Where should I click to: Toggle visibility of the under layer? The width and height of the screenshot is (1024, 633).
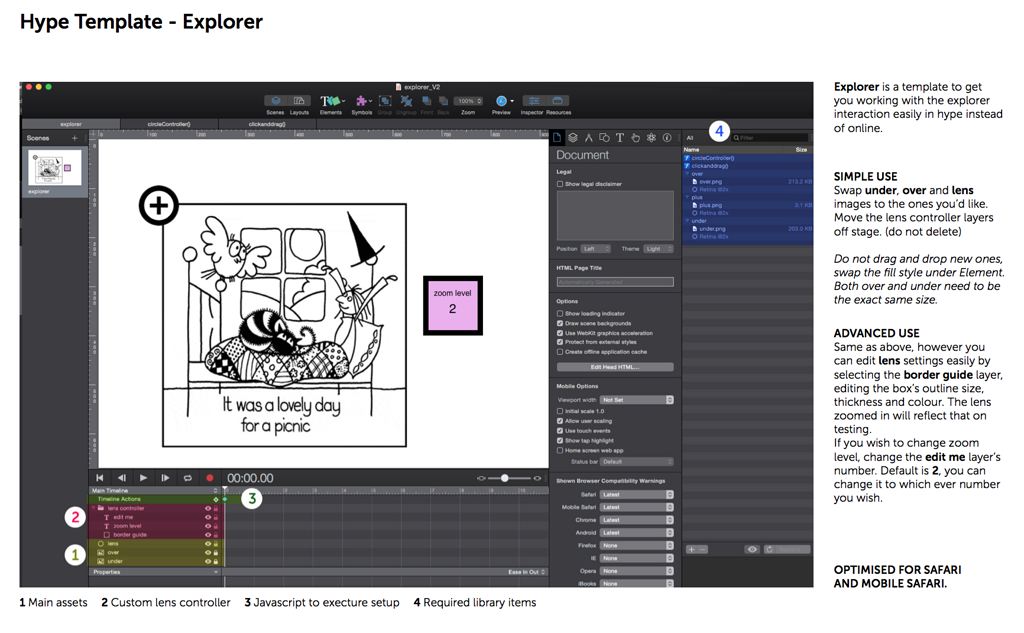point(208,561)
